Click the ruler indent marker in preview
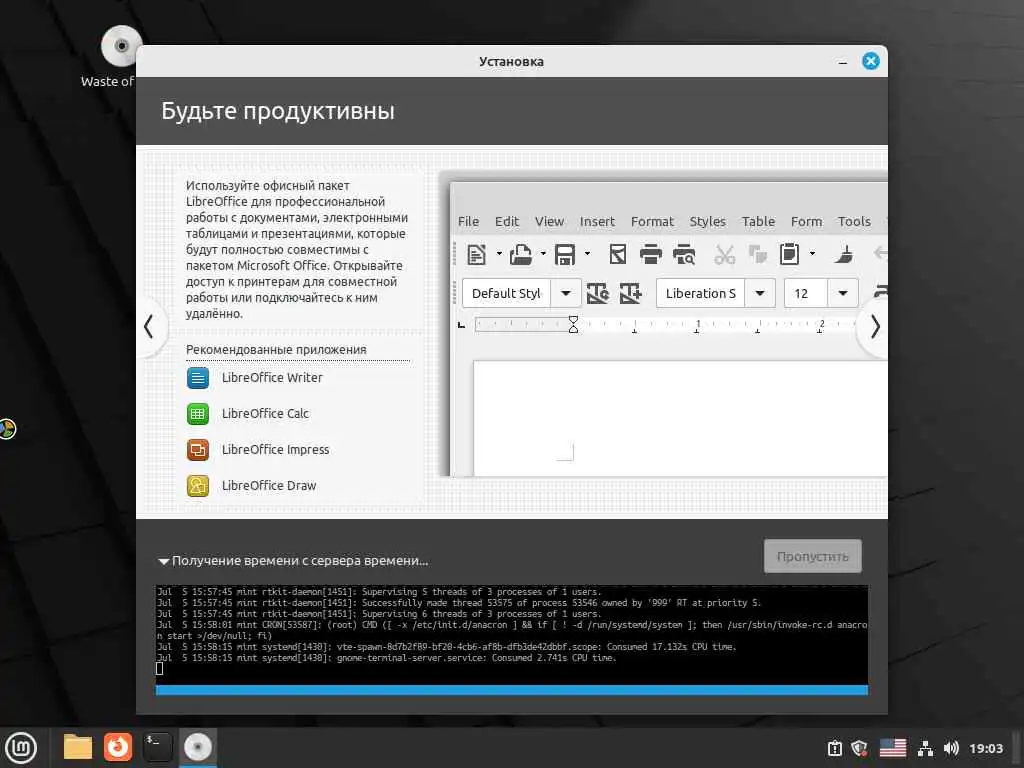Image resolution: width=1024 pixels, height=768 pixels. (573, 324)
